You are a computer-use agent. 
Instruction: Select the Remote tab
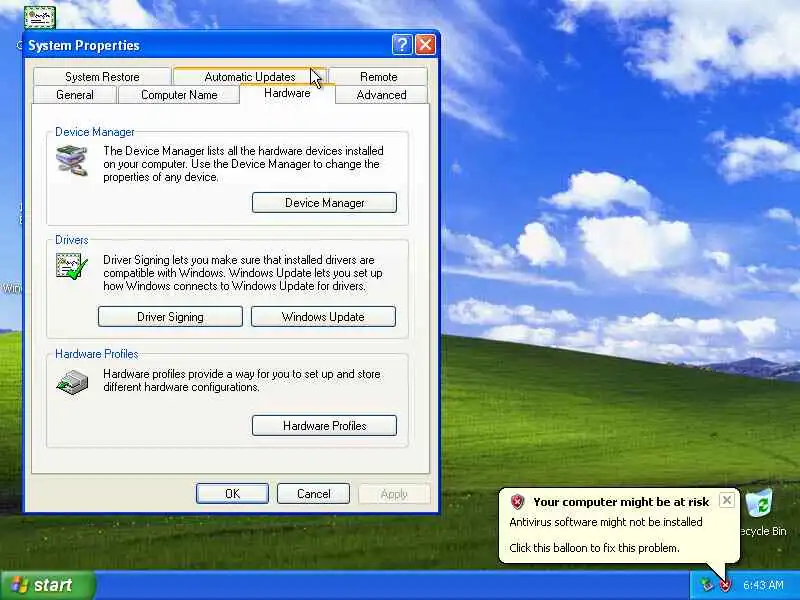tap(379, 77)
